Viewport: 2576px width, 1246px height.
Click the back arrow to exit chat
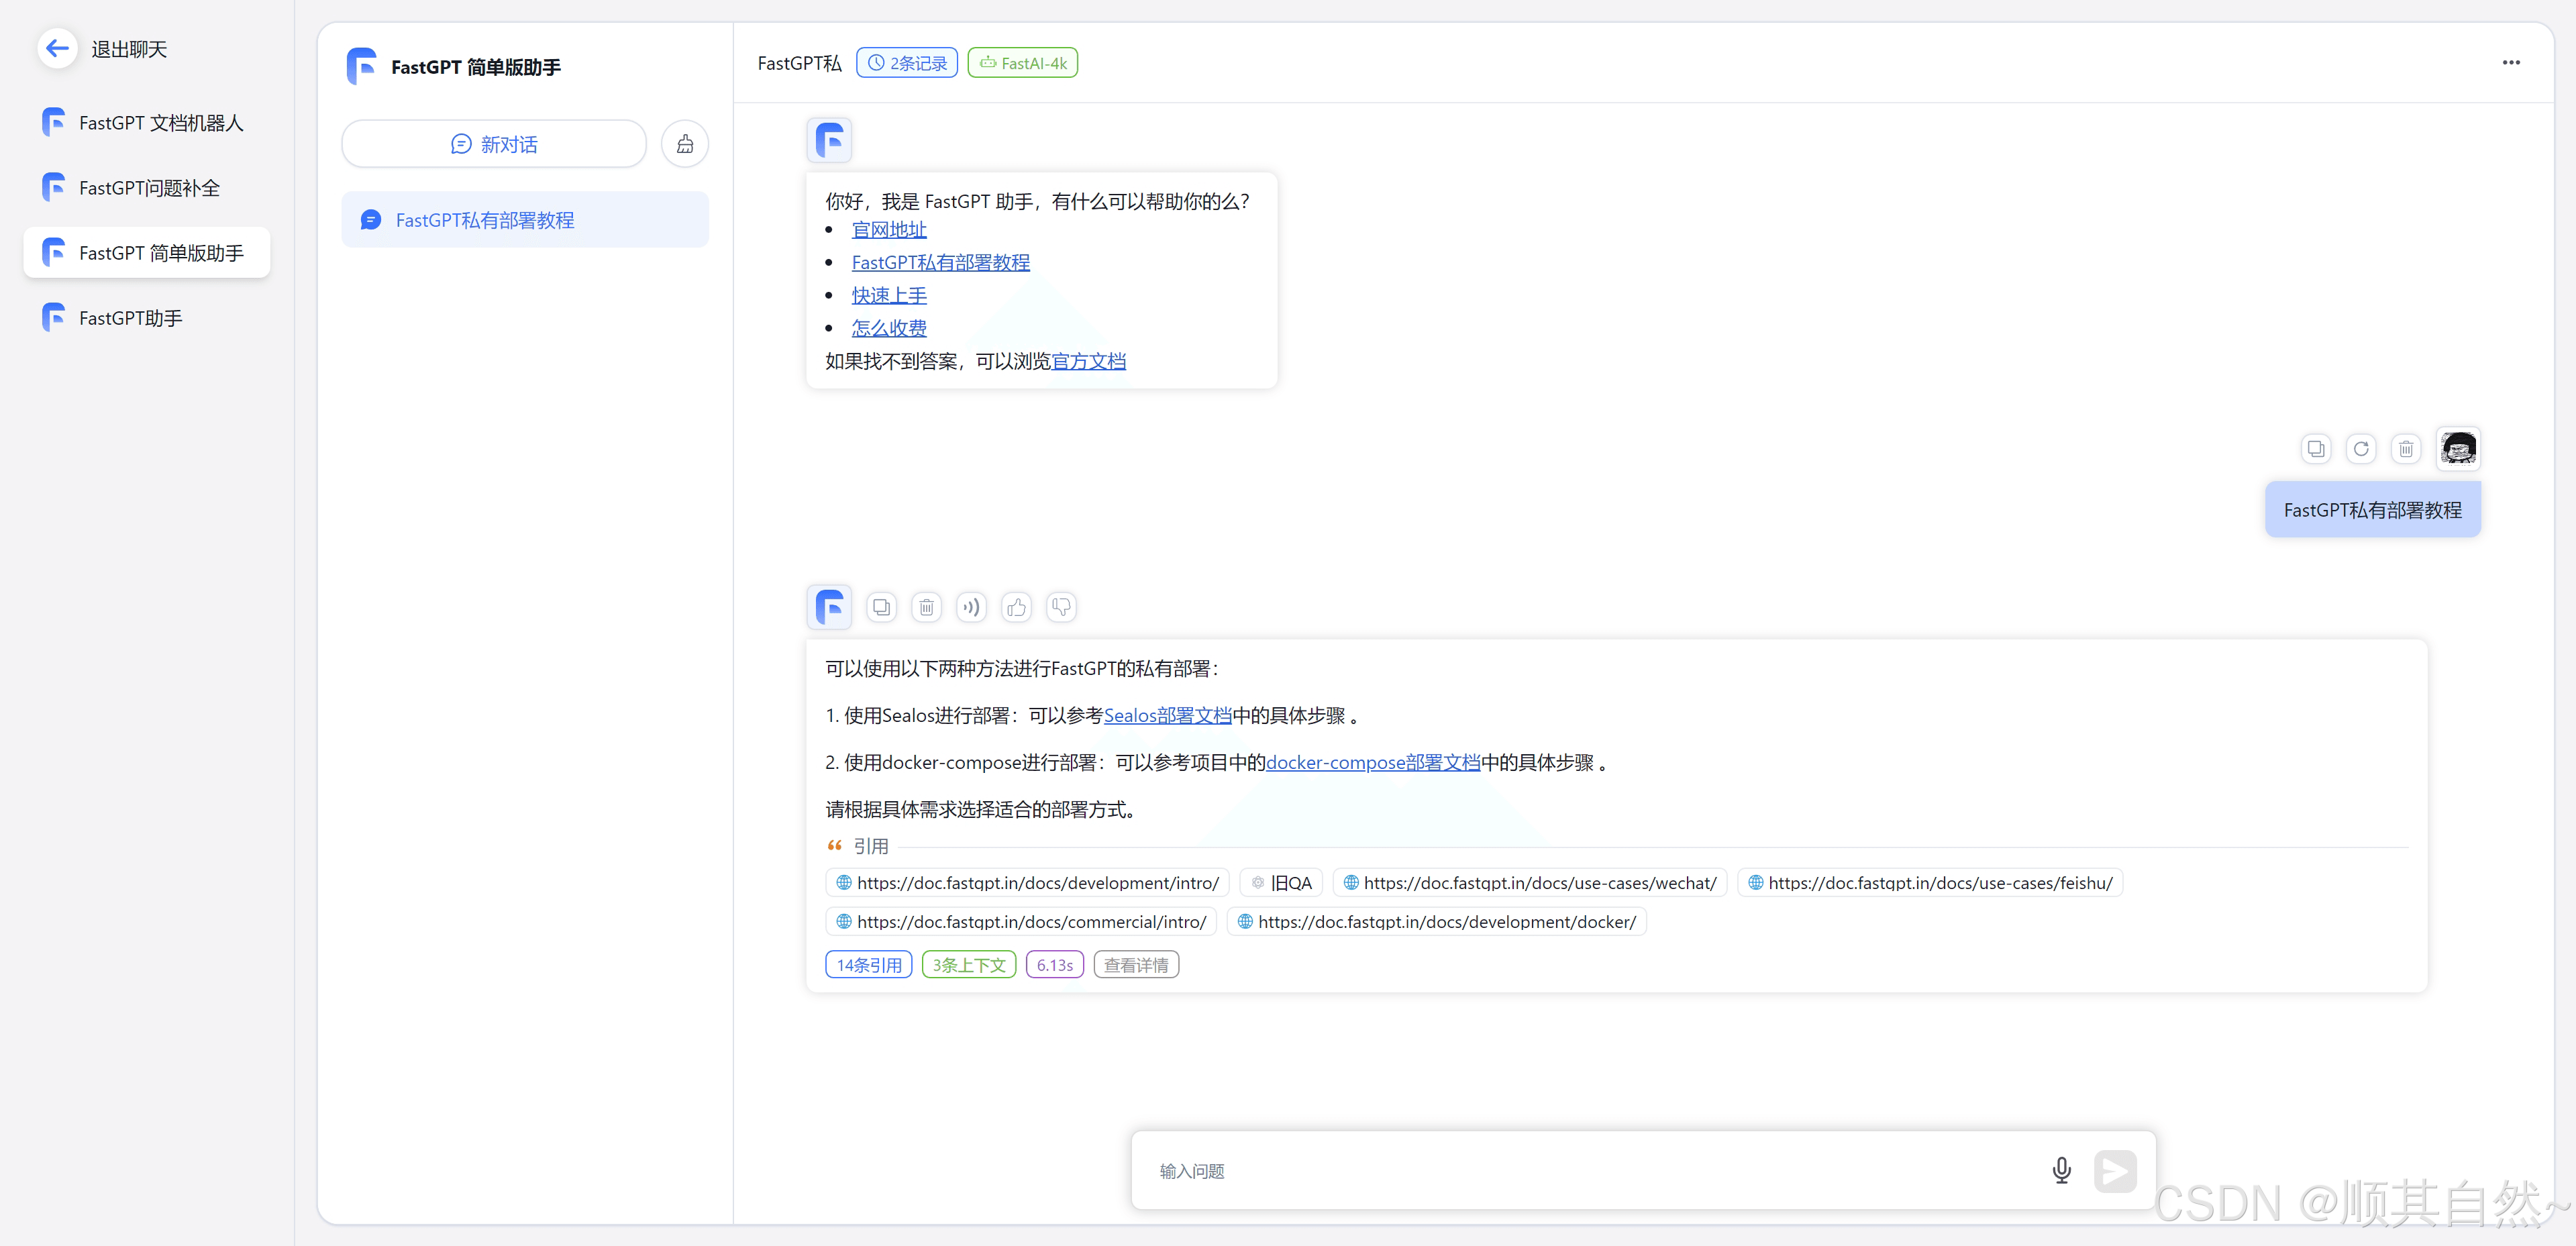(x=57, y=48)
